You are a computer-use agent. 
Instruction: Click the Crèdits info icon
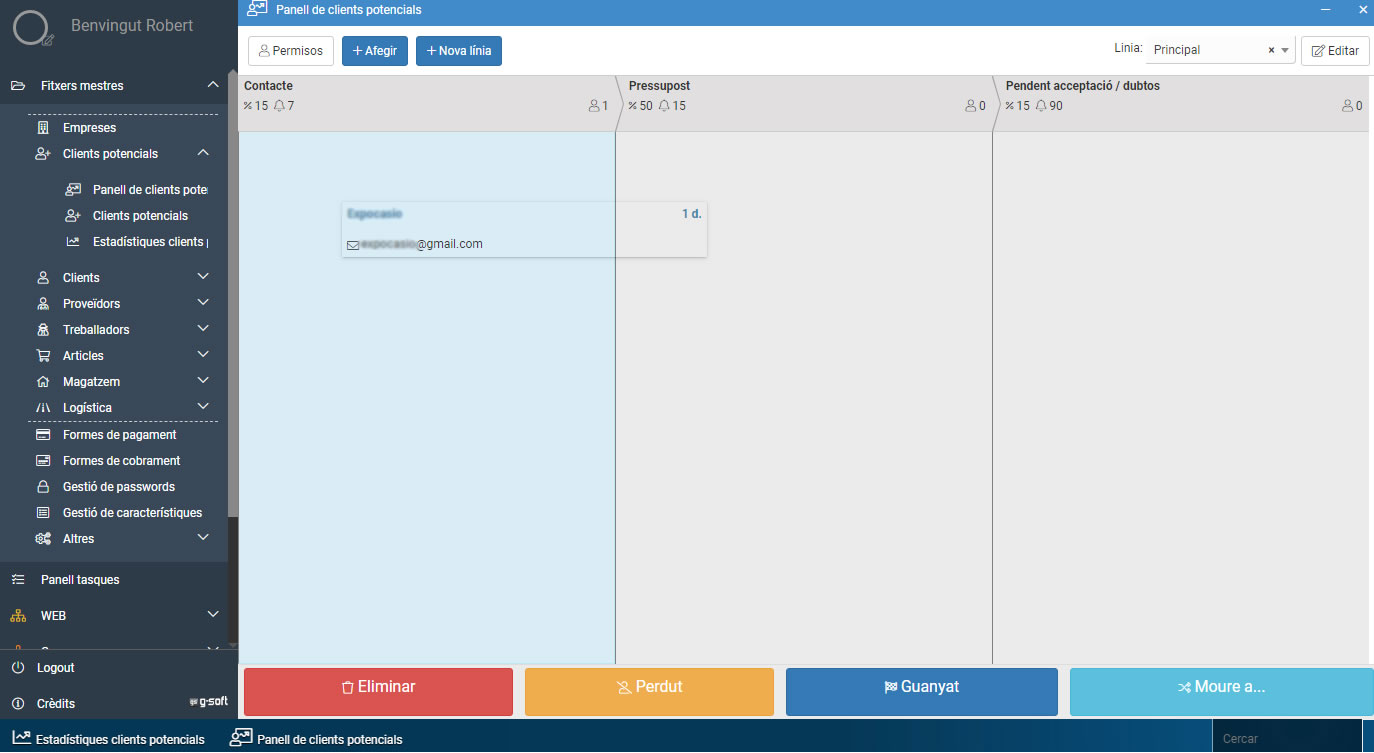click(x=18, y=704)
